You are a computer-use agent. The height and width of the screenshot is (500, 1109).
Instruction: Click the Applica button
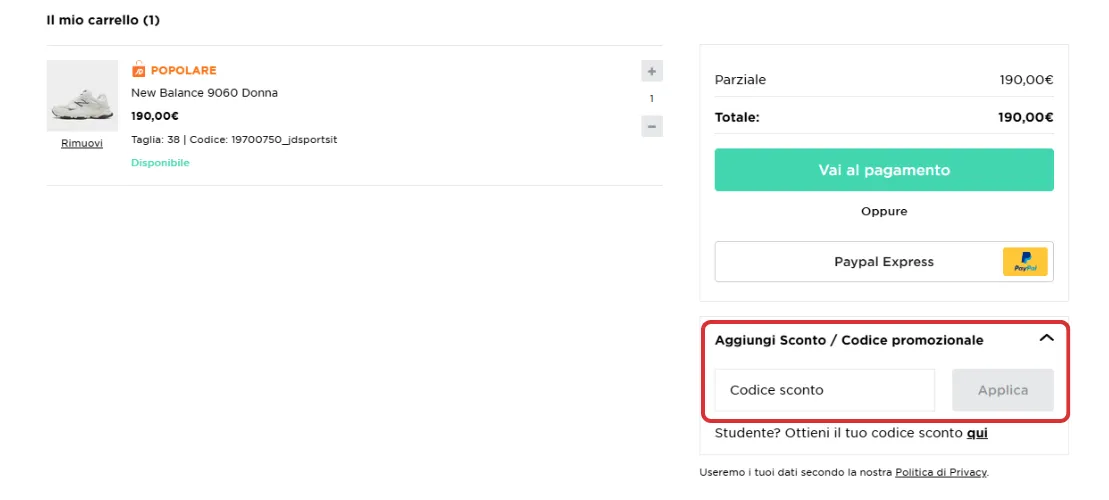pyautogui.click(x=1002, y=390)
